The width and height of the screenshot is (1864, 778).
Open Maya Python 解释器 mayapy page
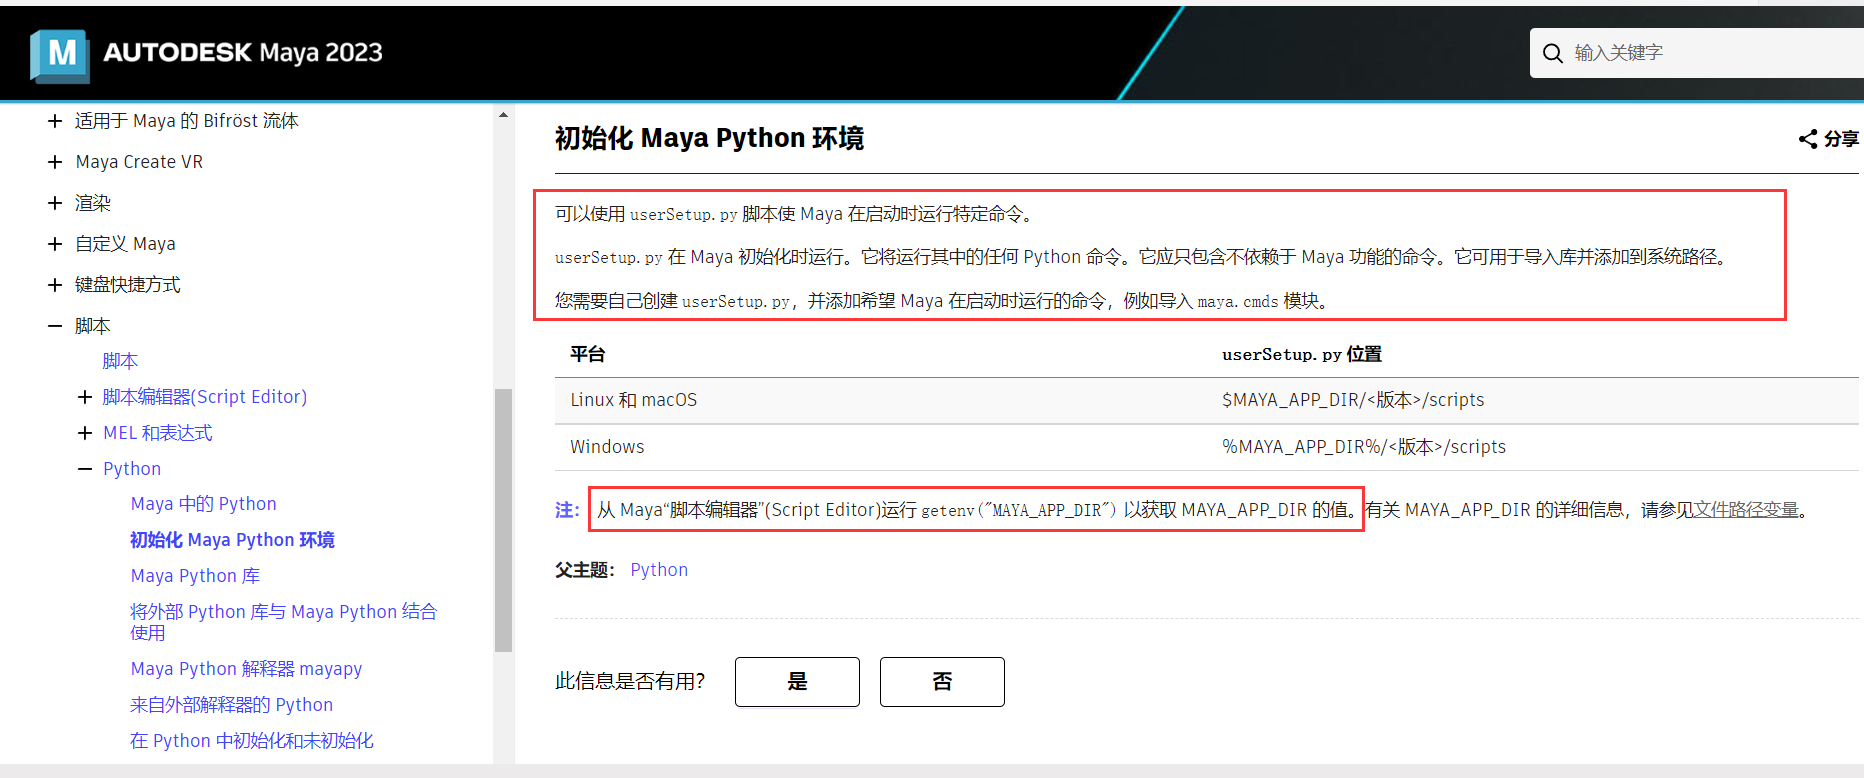(246, 669)
